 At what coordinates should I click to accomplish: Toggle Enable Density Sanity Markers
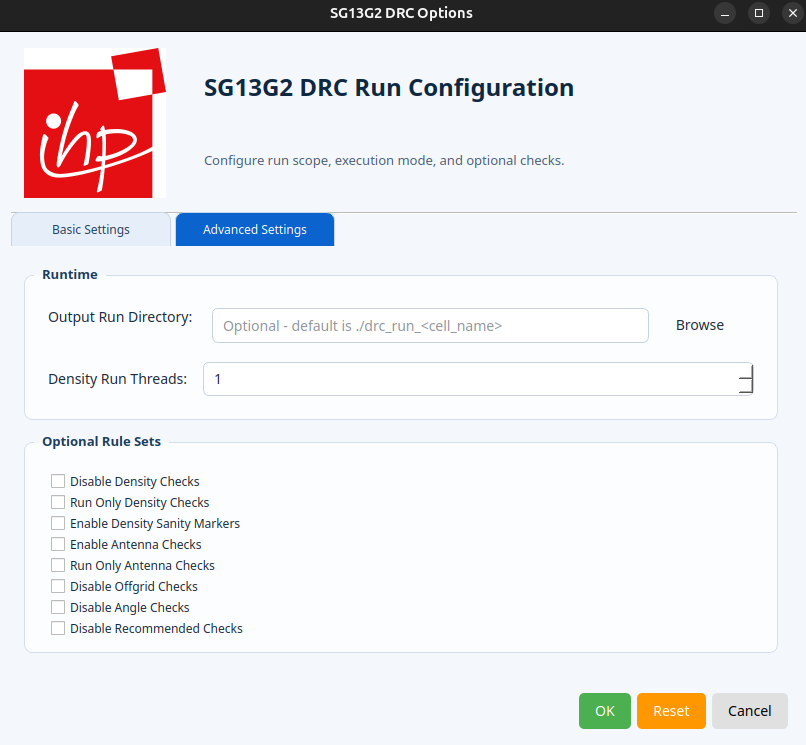pos(58,523)
